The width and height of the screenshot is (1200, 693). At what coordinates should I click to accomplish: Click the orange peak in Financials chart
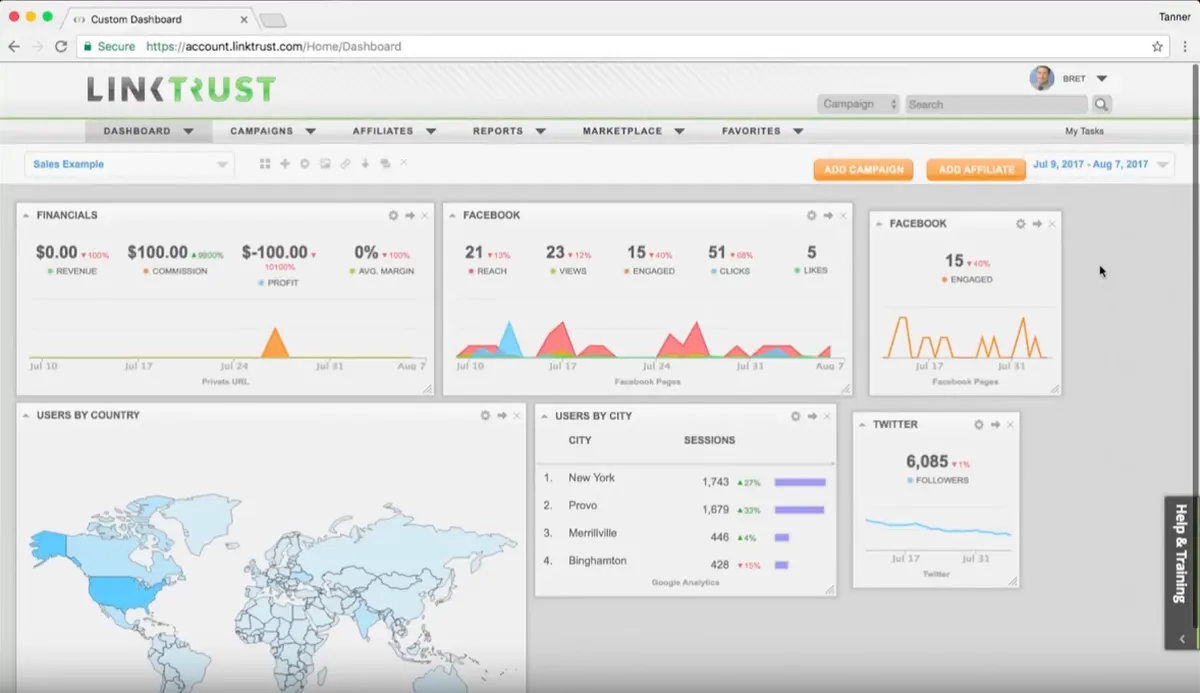pos(274,343)
